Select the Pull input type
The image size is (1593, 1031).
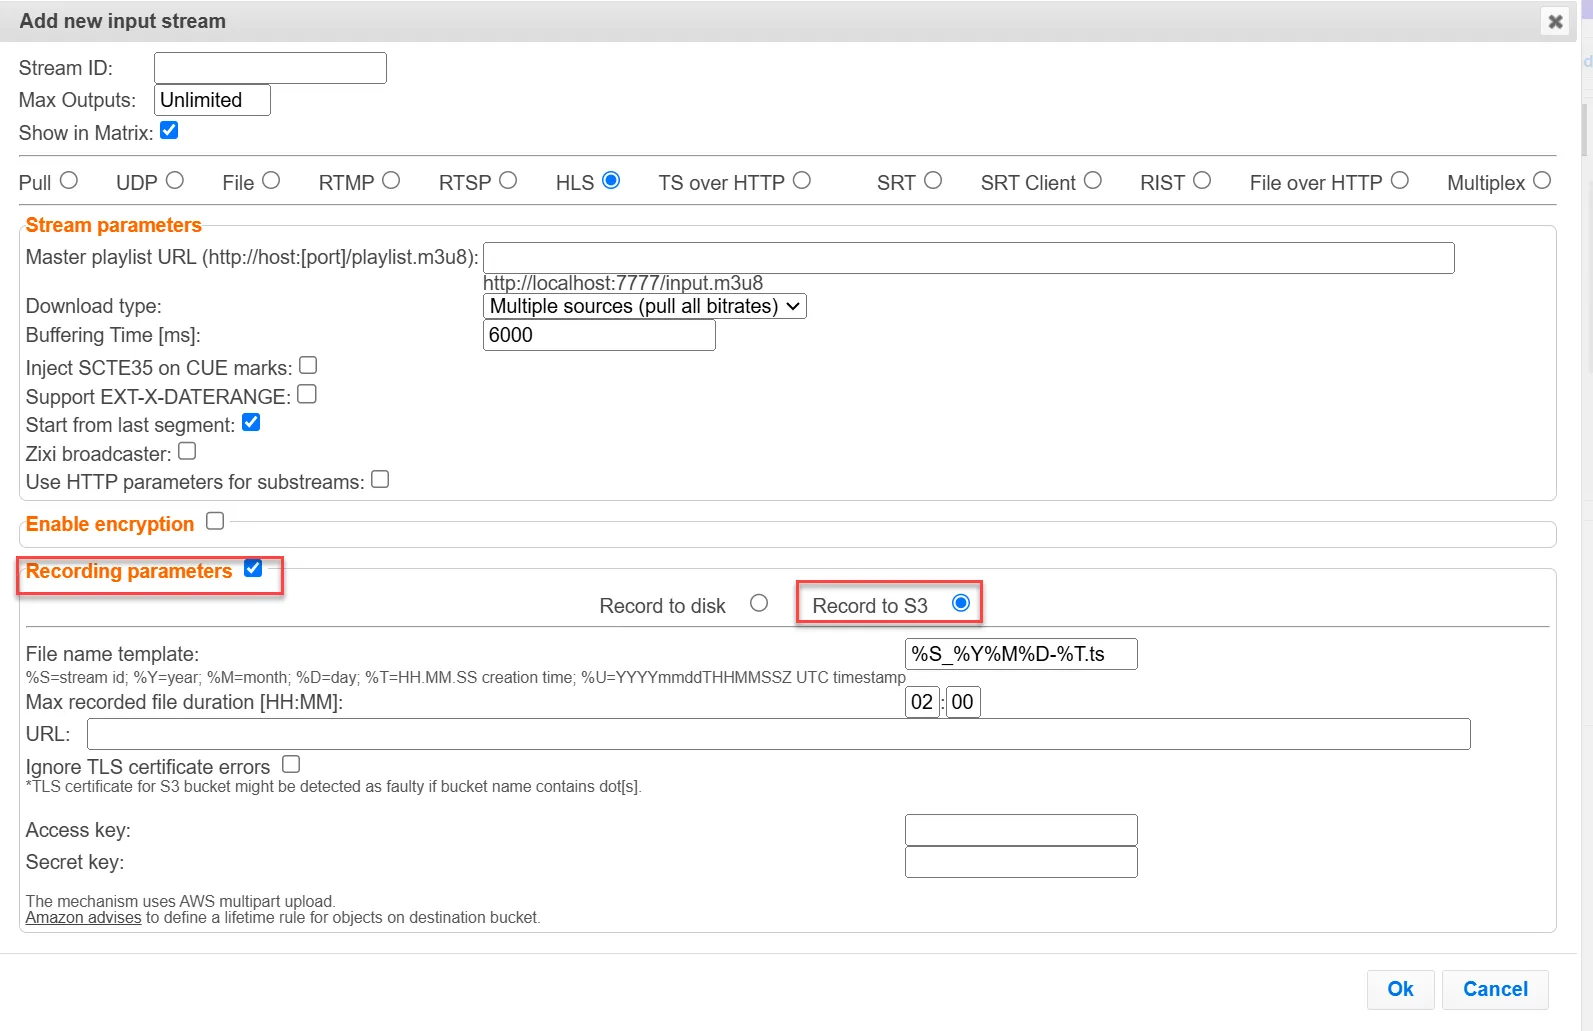68,180
